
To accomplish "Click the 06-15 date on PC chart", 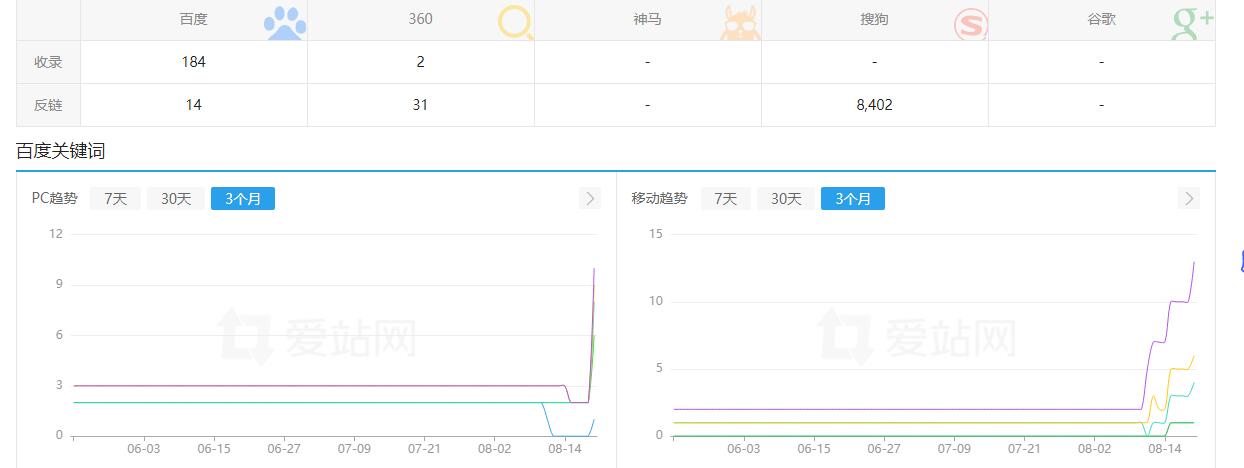I will (x=214, y=449).
